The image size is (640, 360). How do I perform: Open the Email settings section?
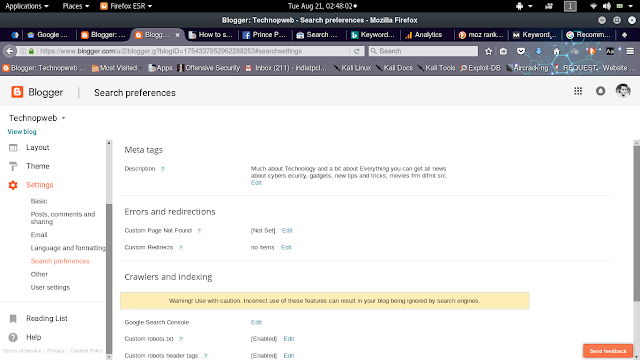pos(39,235)
